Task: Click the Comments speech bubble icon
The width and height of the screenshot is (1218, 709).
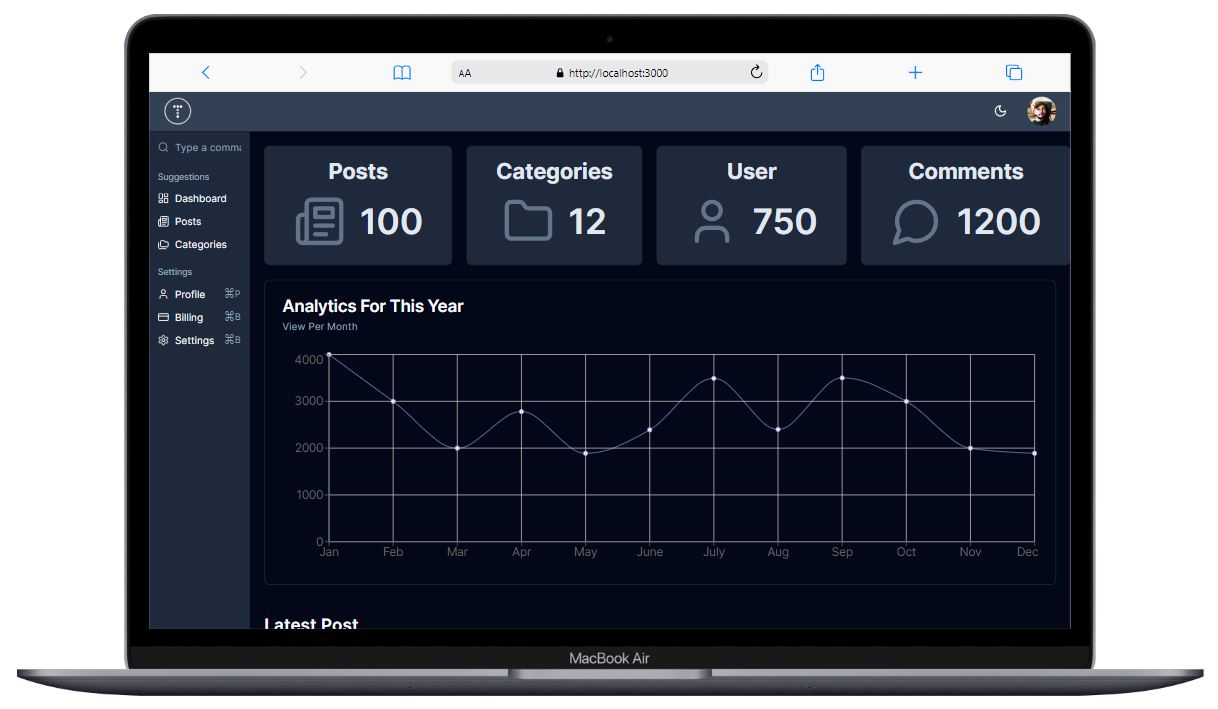Action: (x=915, y=222)
